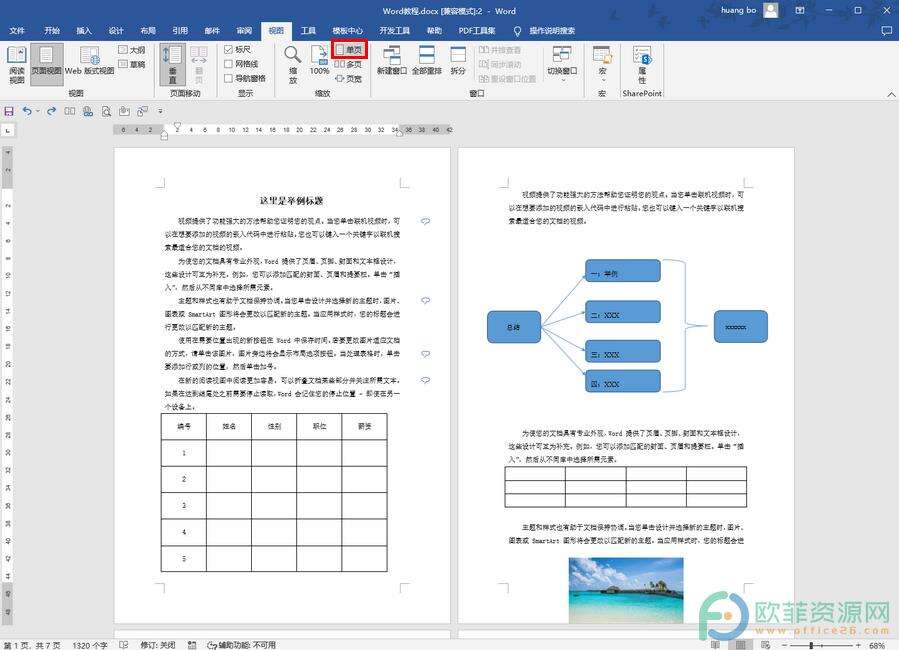Click 第 1 页, 共 7 页 page indicator
This screenshot has width=899, height=650.
click(x=33, y=645)
